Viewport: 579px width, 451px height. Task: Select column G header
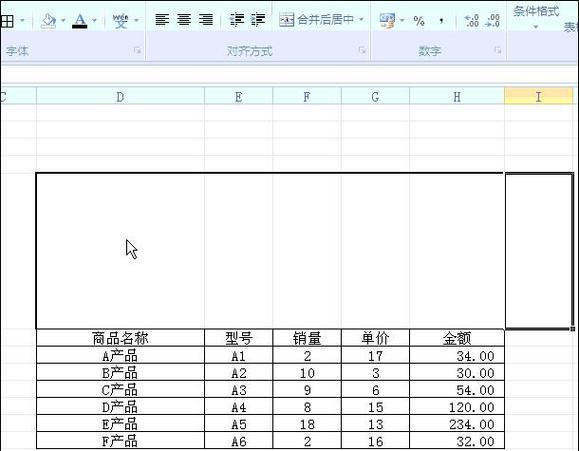[x=375, y=97]
